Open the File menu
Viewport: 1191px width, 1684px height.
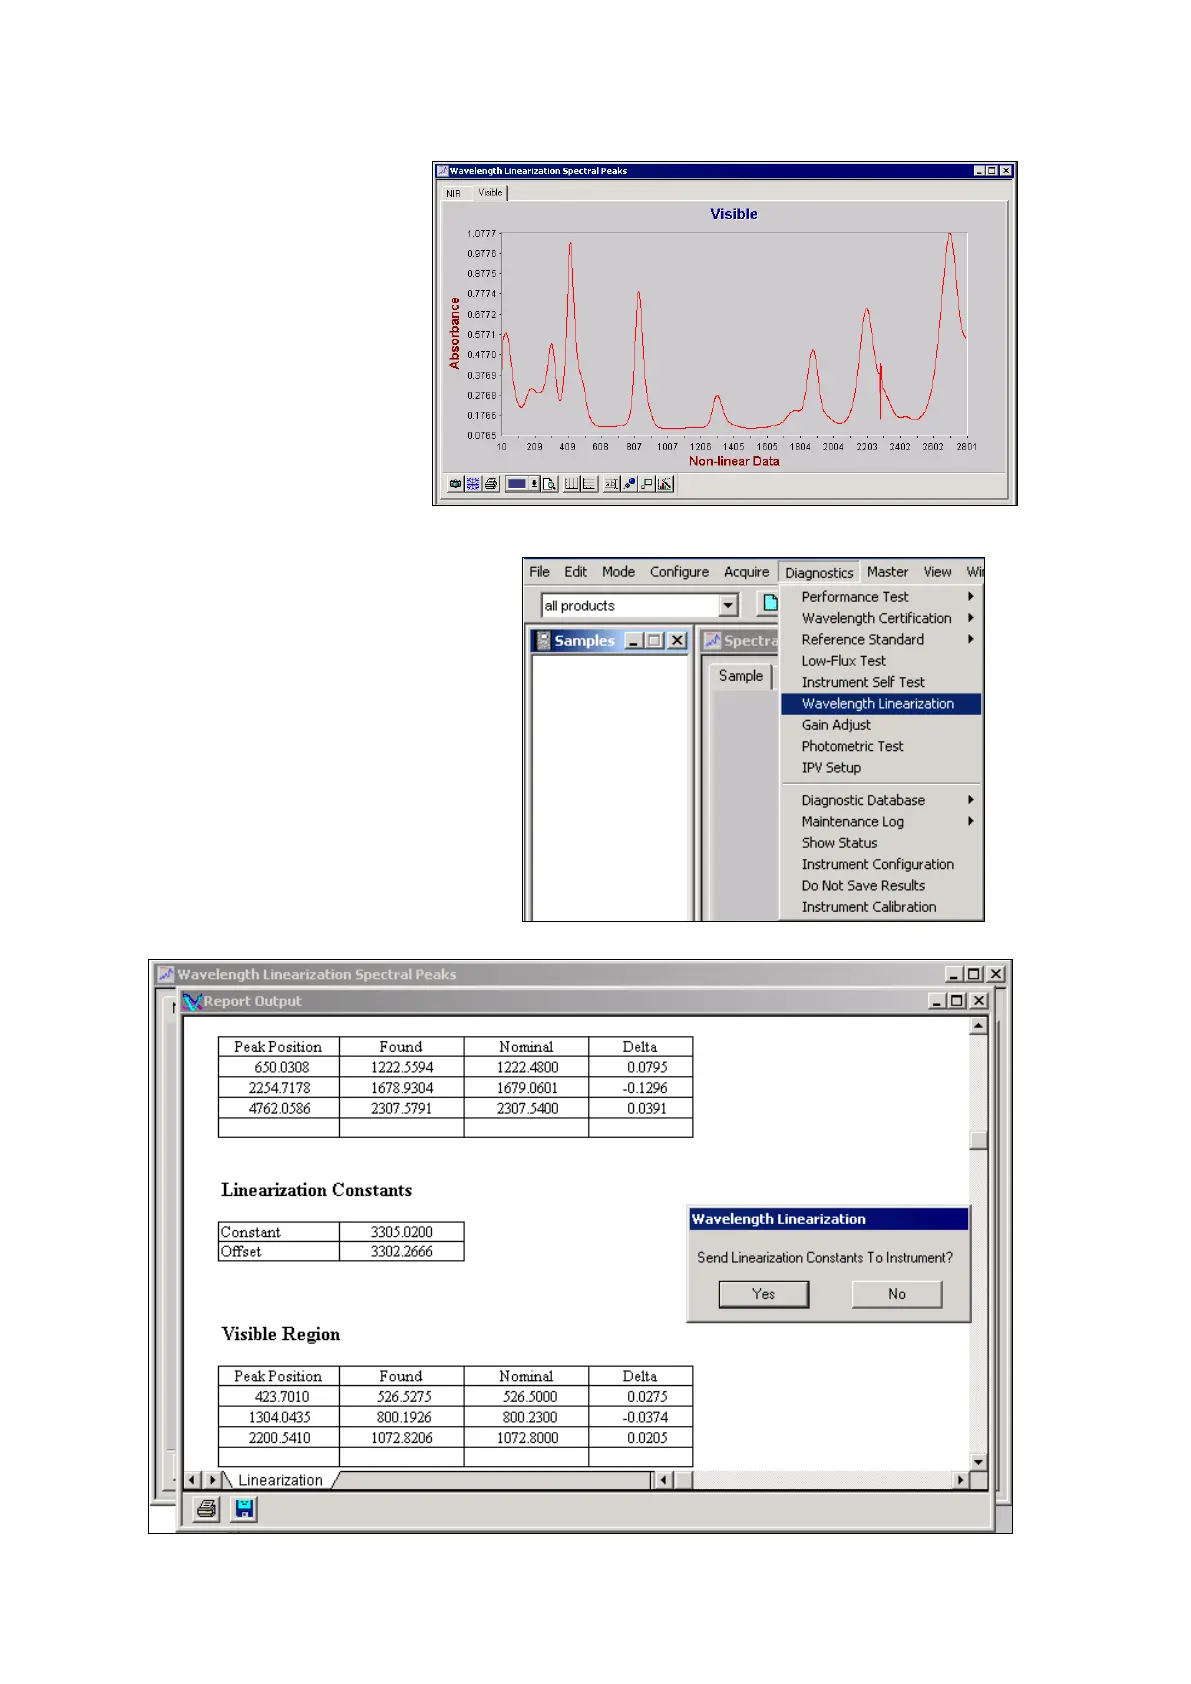click(539, 572)
